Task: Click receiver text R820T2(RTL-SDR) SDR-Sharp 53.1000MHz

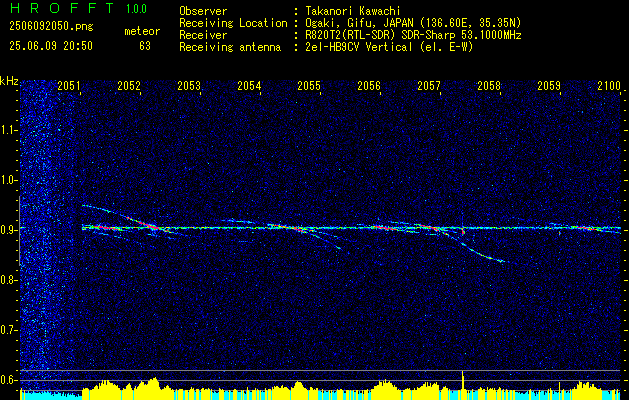Action: pyautogui.click(x=413, y=35)
